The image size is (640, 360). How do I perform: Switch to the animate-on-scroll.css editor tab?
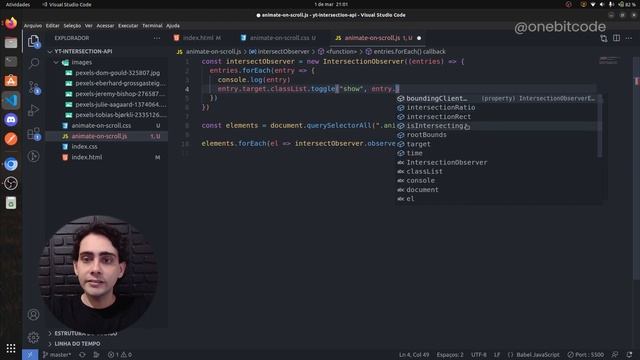[x=279, y=38]
